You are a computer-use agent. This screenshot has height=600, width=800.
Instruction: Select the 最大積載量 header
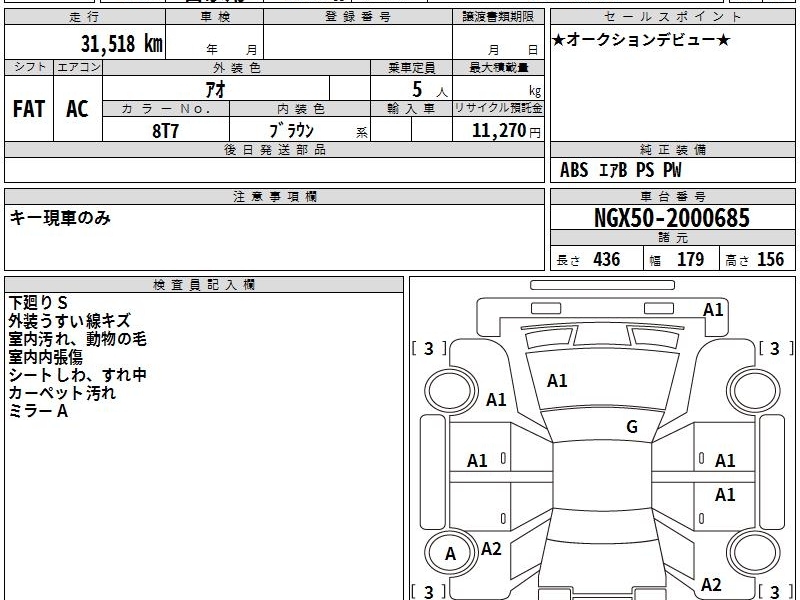(x=498, y=67)
